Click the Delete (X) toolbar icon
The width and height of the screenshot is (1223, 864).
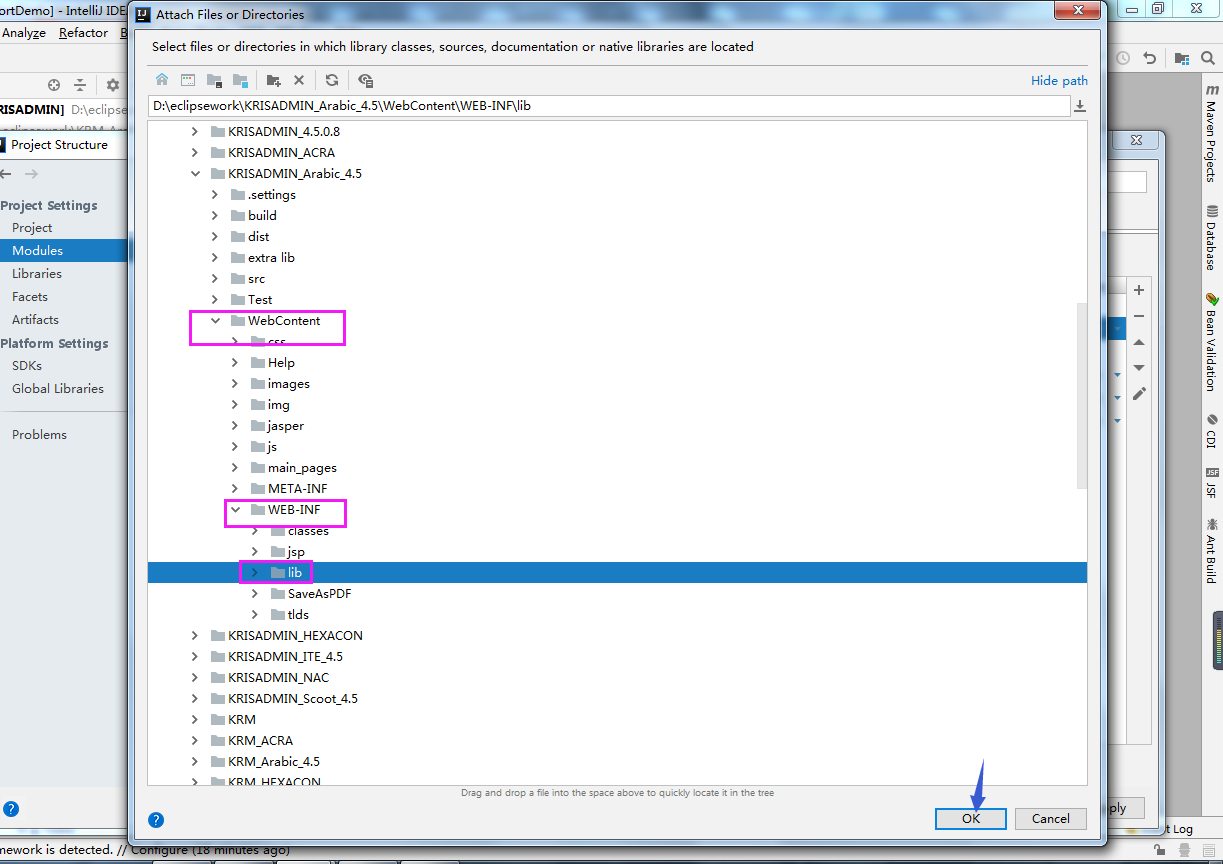tap(298, 80)
